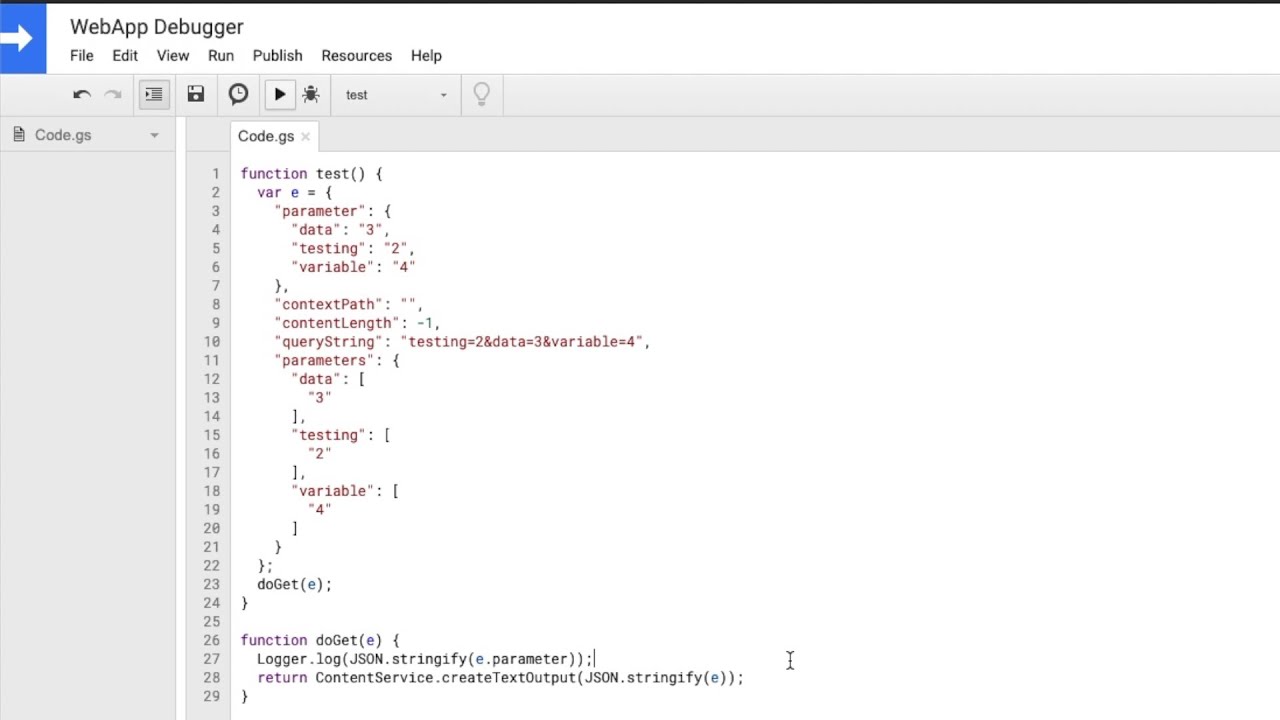Image resolution: width=1280 pixels, height=720 pixels.
Task: Click the lightbulb hint icon
Action: click(481, 94)
